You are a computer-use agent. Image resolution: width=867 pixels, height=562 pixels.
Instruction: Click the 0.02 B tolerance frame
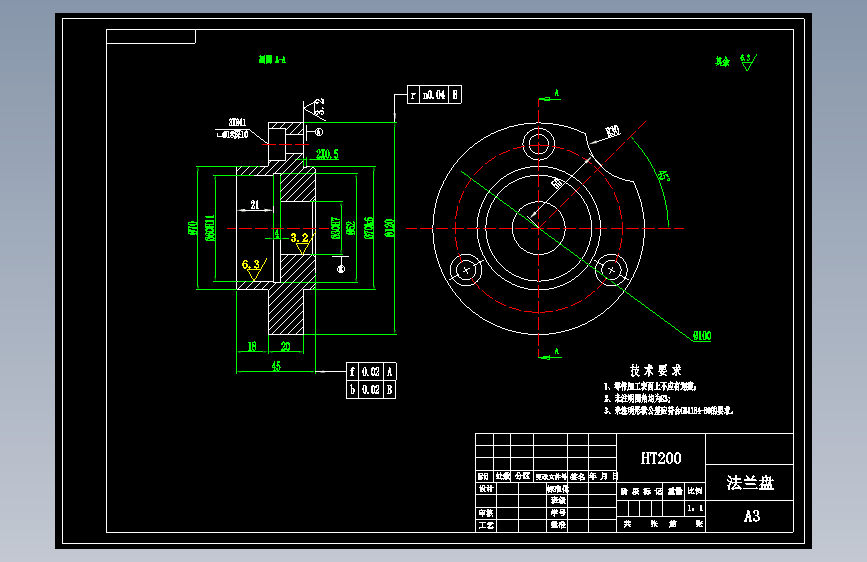pos(371,389)
